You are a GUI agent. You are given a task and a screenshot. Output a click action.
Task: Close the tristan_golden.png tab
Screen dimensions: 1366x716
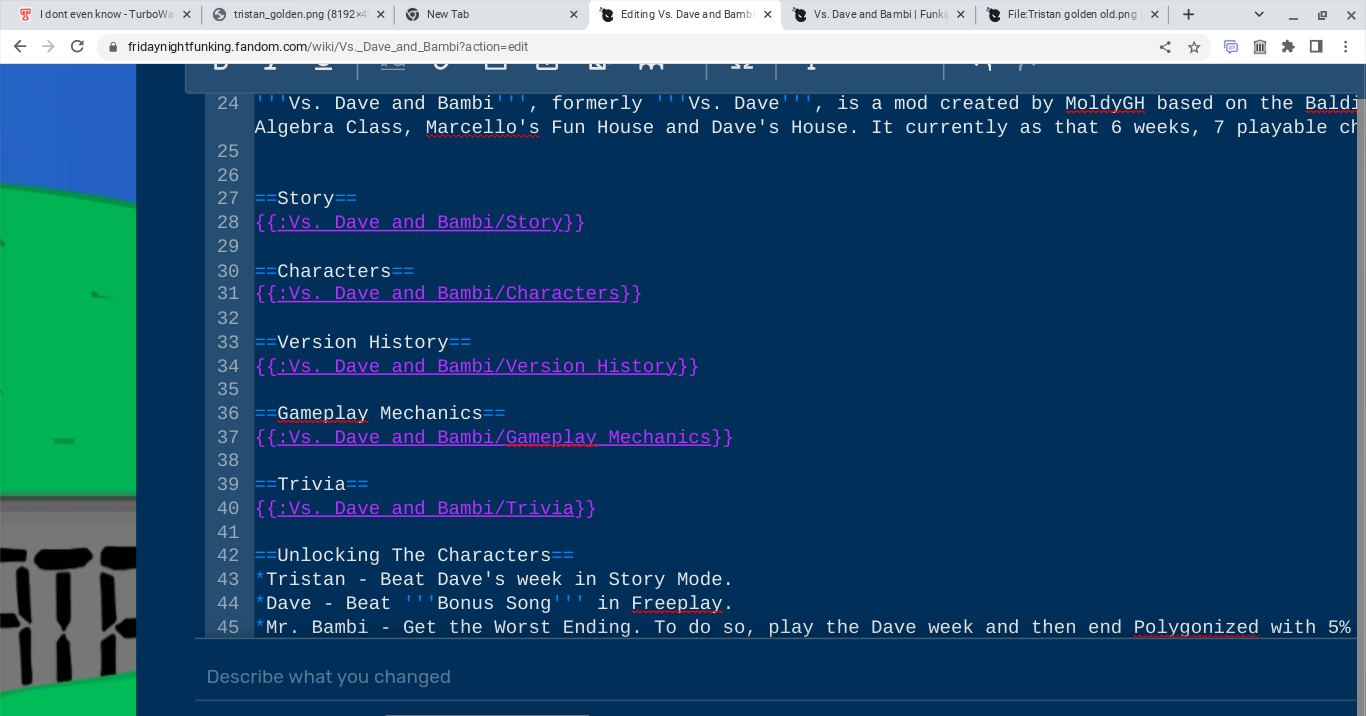coord(380,15)
